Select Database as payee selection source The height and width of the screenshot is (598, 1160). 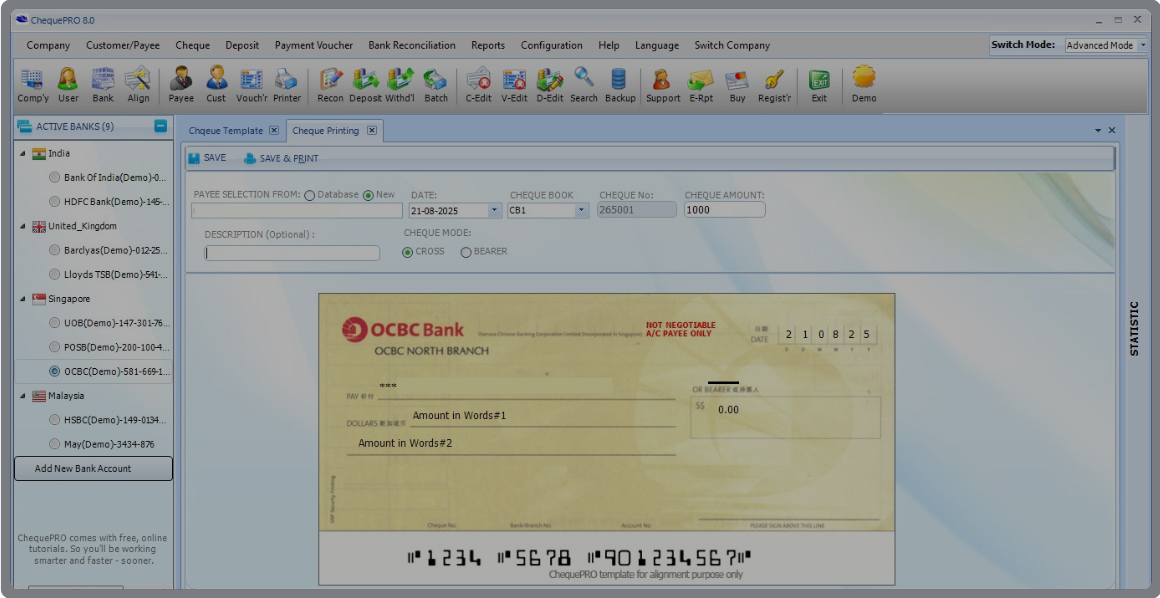coord(309,195)
